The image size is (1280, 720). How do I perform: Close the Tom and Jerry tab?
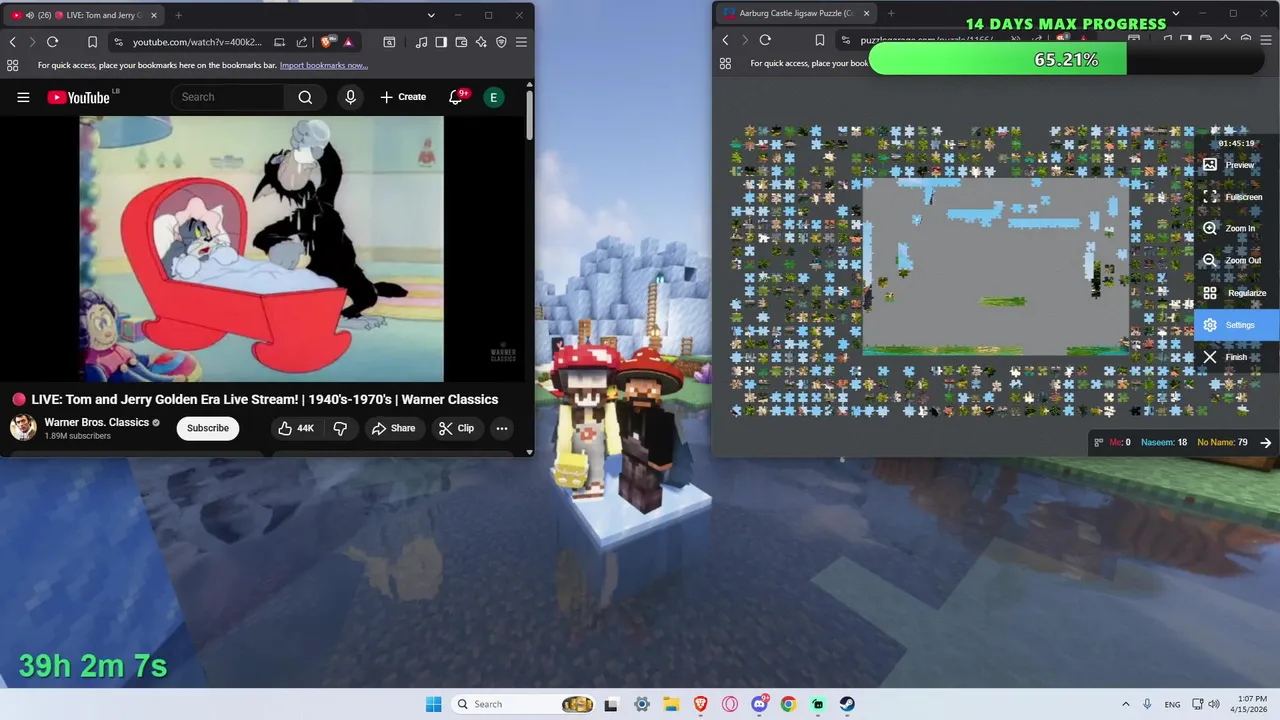(153, 15)
